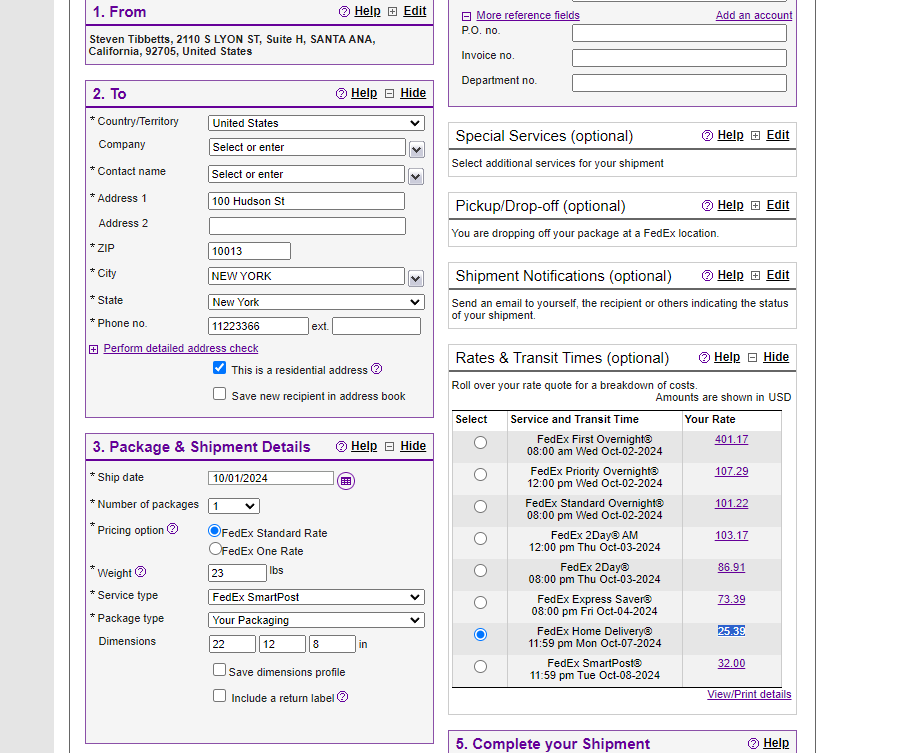Open Contact name dropdown arrow
The image size is (913, 753).
(x=416, y=176)
